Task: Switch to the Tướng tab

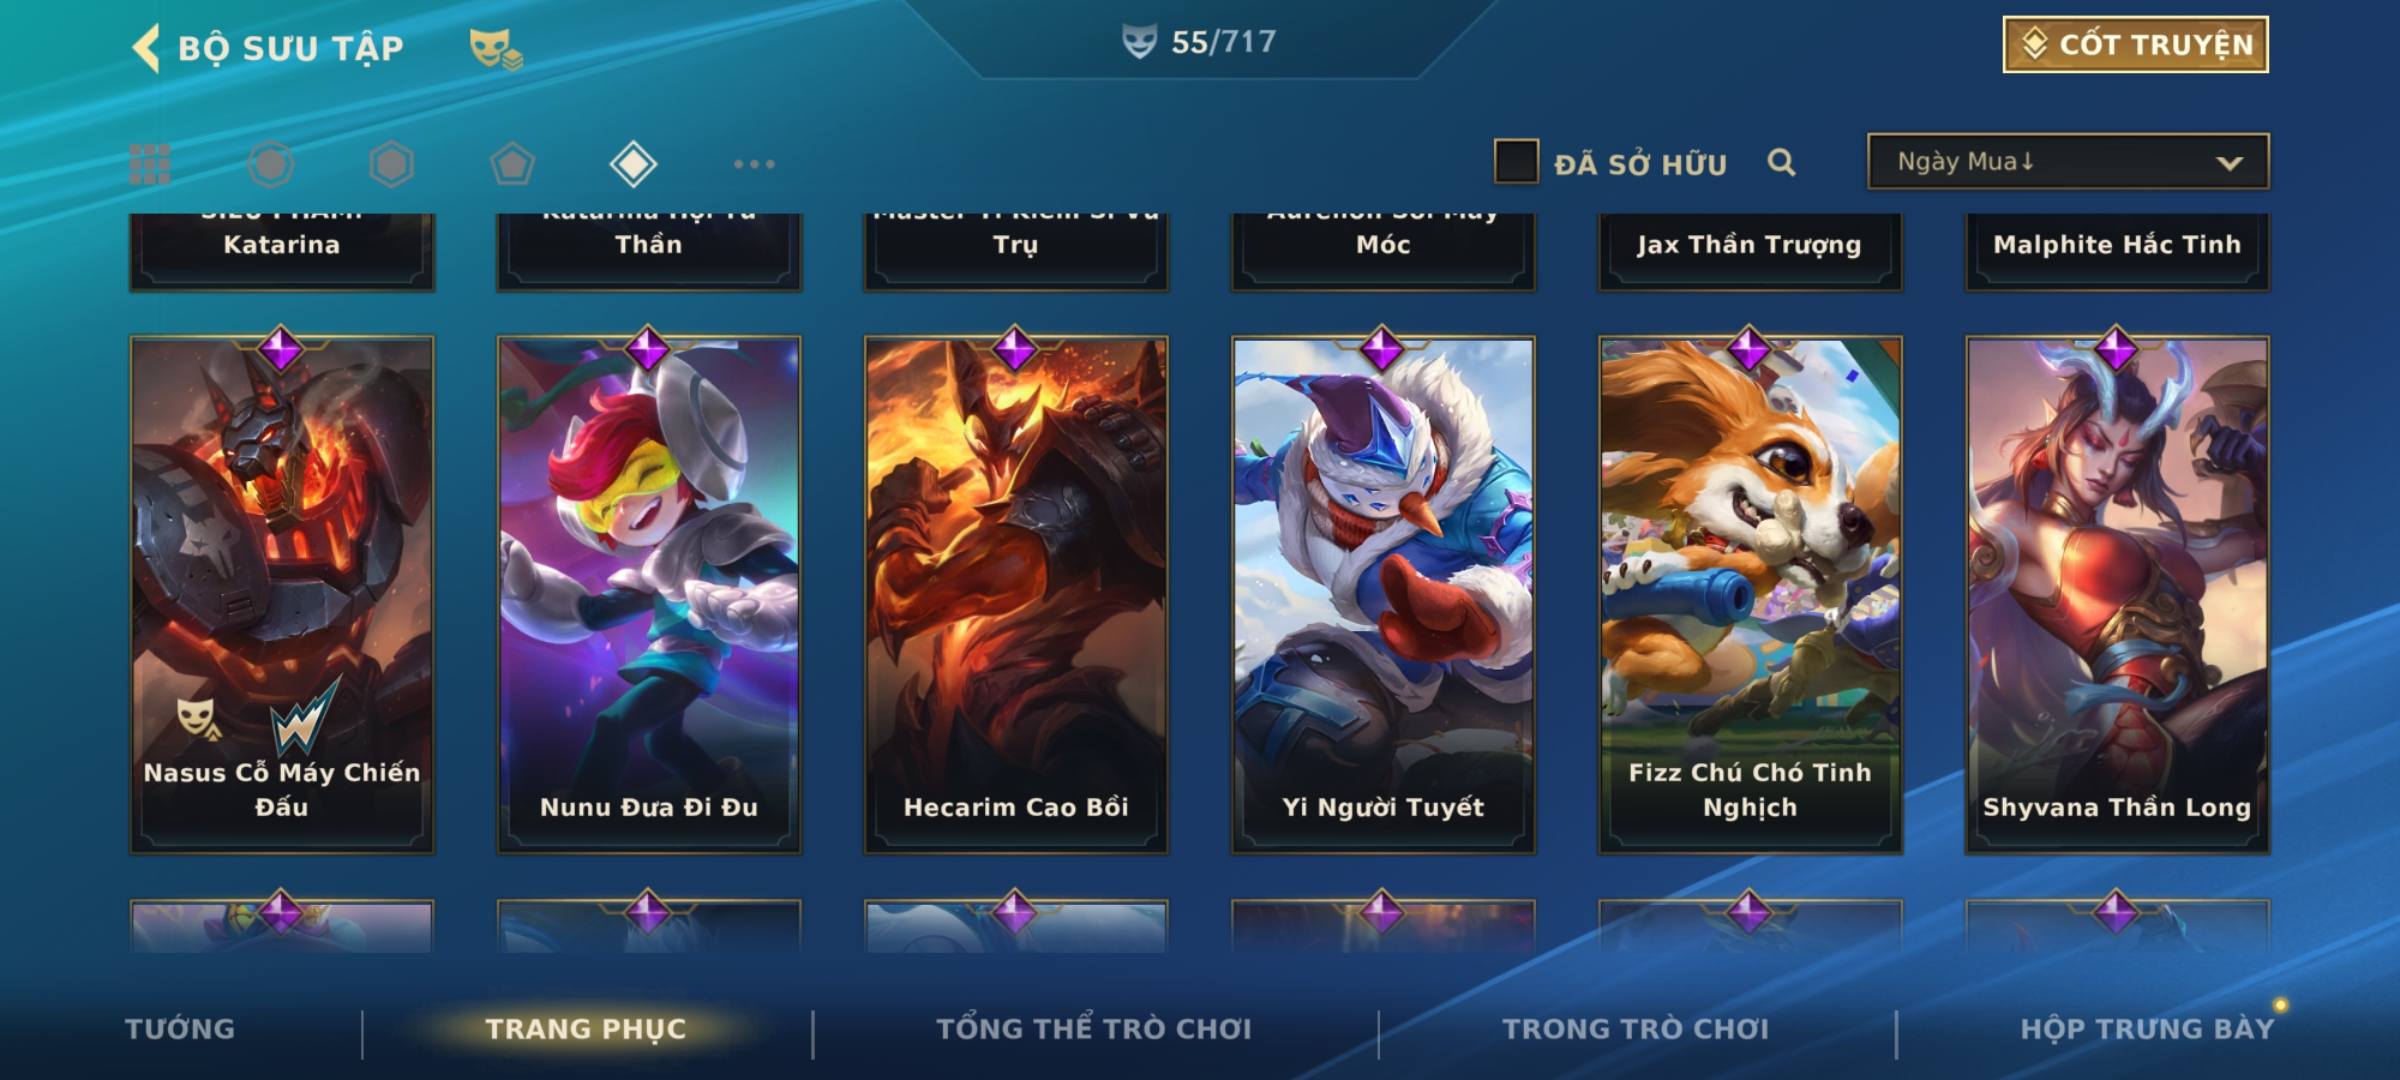Action: [180, 1029]
